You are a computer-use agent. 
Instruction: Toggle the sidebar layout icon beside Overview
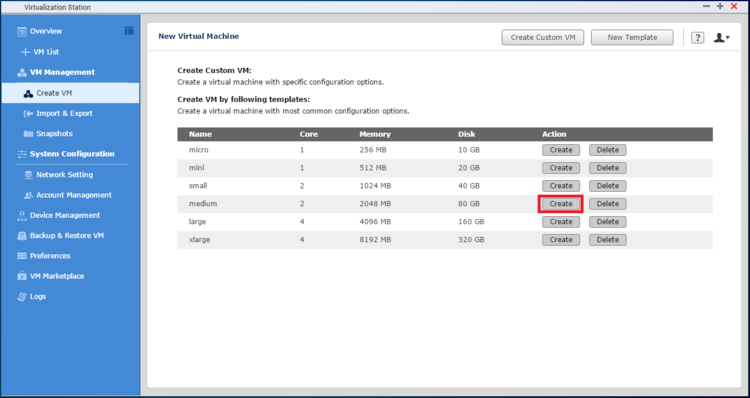129,31
